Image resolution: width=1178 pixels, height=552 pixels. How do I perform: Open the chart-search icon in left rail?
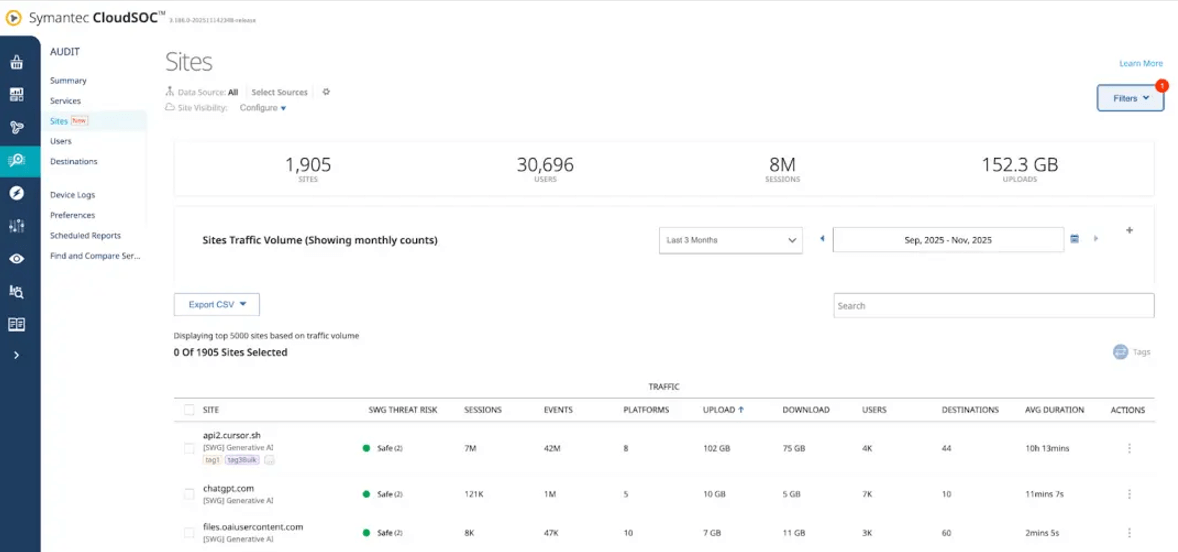coord(17,291)
